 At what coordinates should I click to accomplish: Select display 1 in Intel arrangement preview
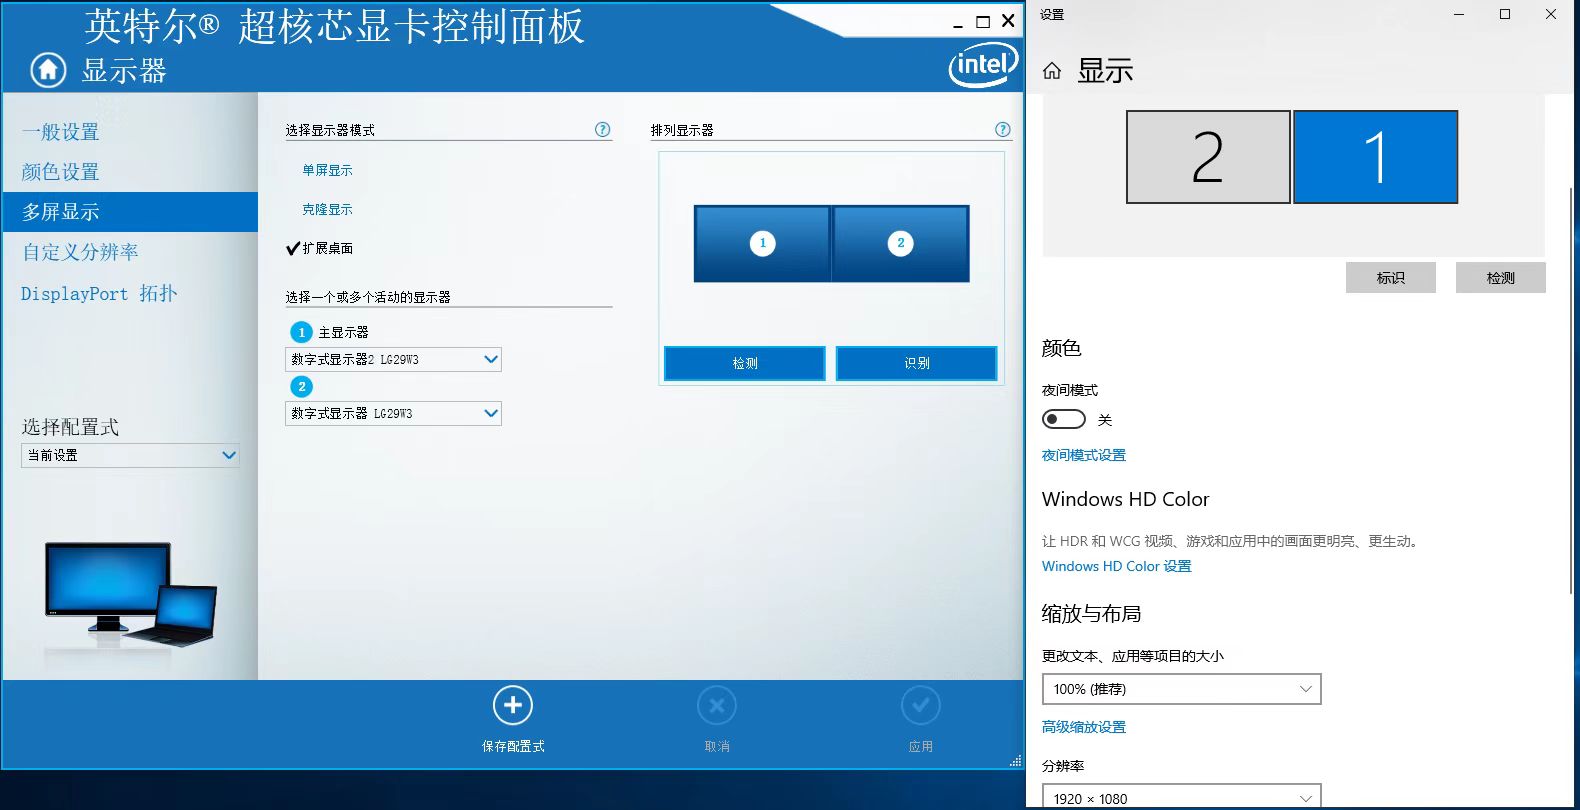762,243
